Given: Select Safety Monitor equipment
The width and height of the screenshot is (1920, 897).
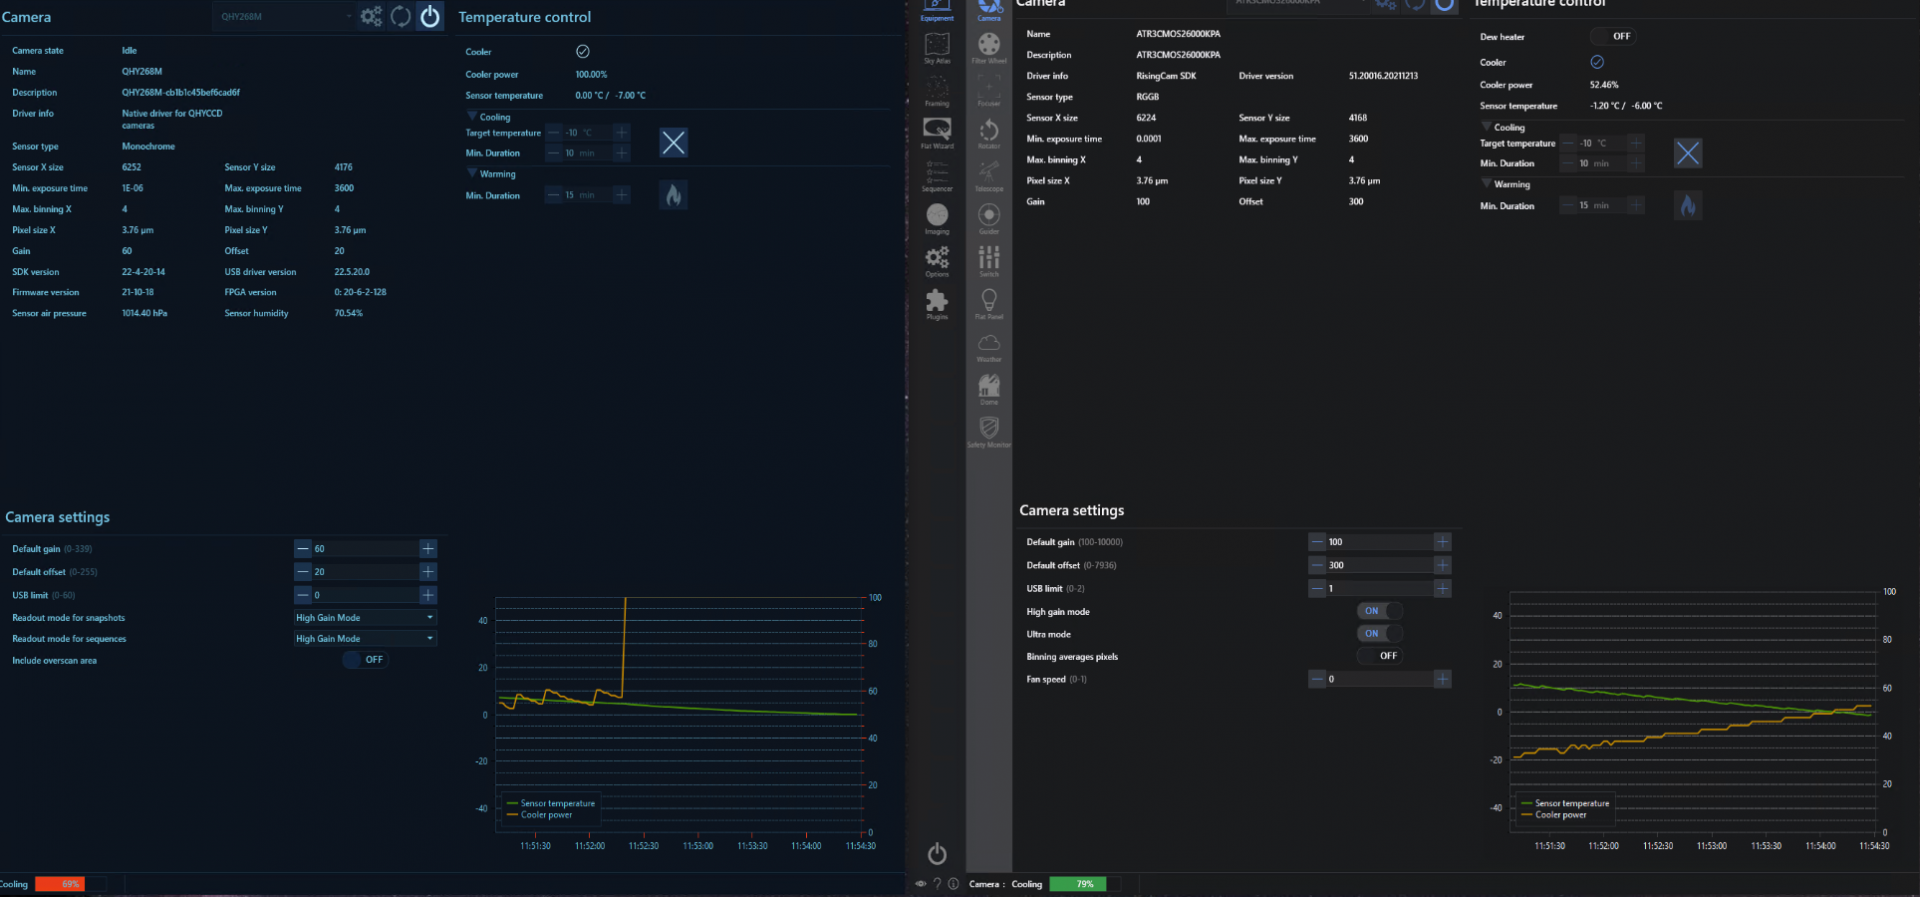Looking at the screenshot, I should 989,431.
